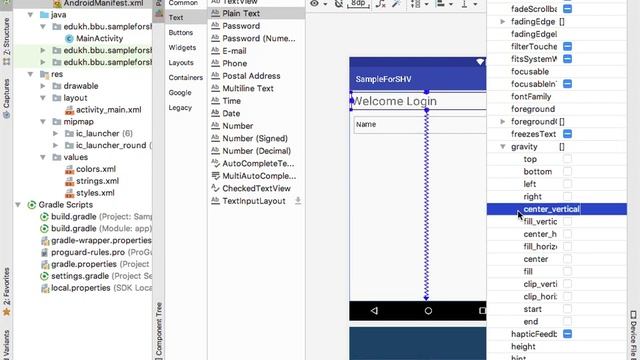
Task: Check the gravity 'bottom' checkbox
Action: (x=567, y=171)
